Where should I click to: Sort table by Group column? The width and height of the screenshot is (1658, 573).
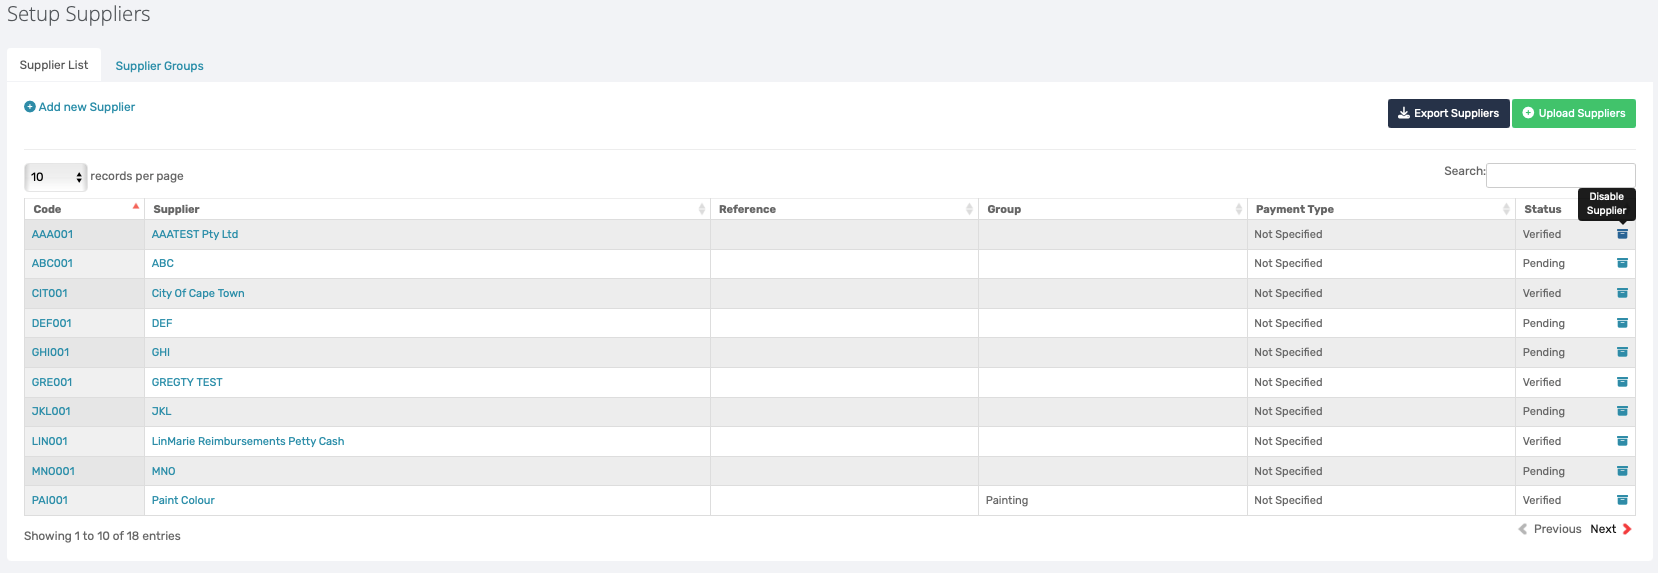[x=1113, y=209]
